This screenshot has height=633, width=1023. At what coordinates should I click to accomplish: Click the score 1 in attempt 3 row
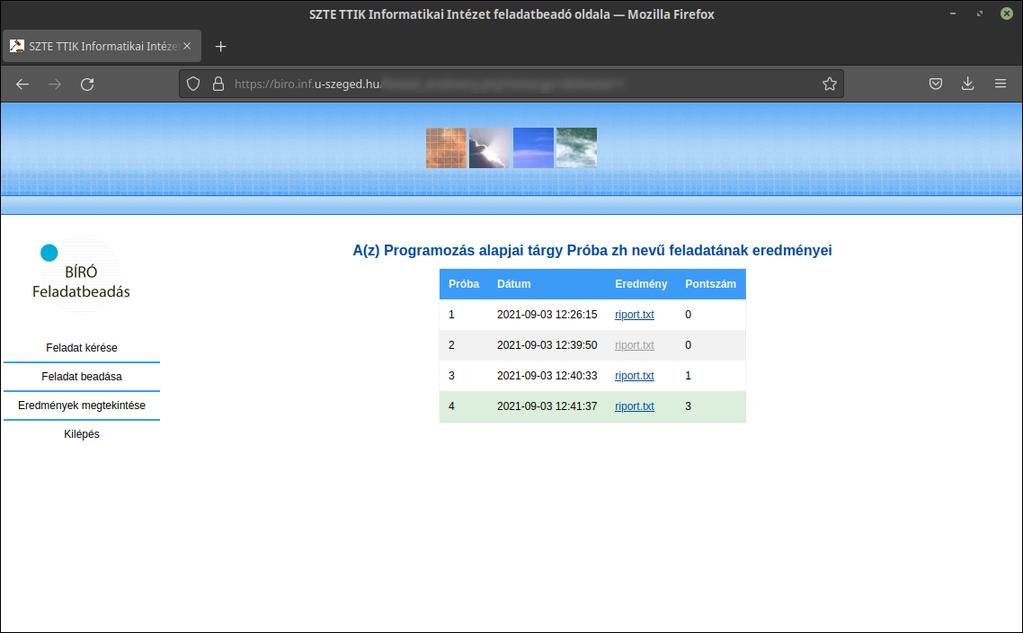point(688,376)
